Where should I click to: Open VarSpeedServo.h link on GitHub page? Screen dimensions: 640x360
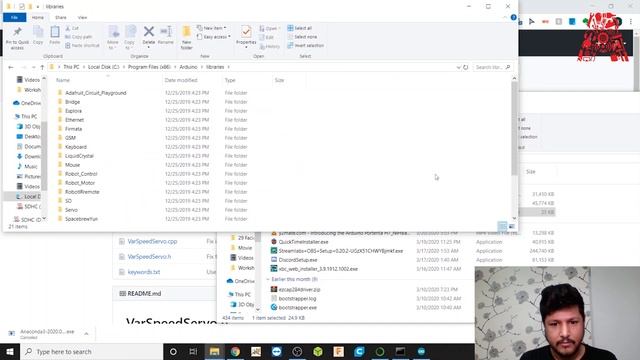tap(149, 257)
